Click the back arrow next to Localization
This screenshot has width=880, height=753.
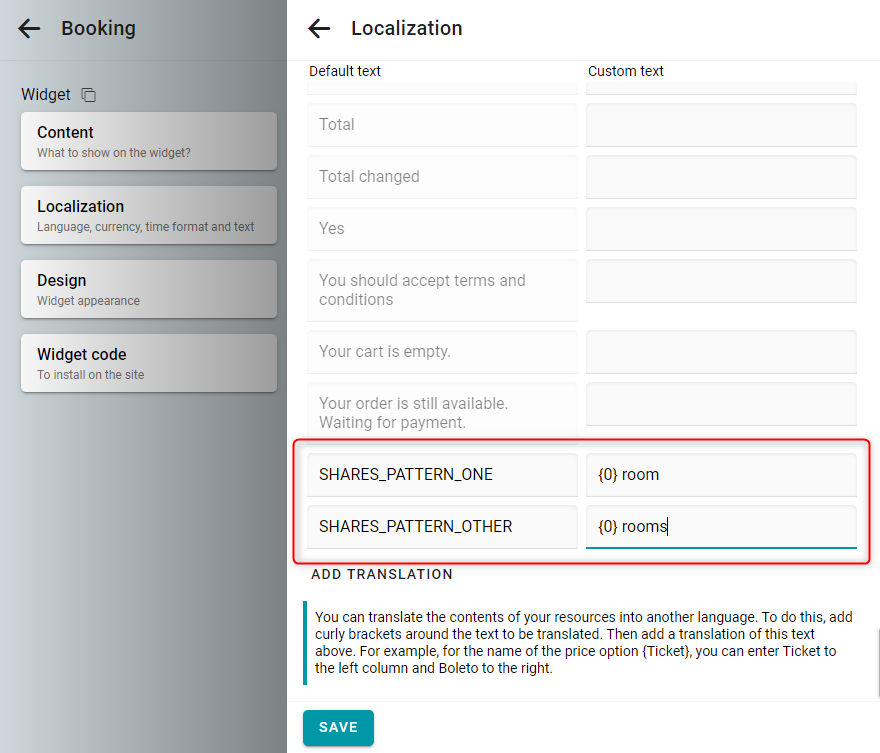[x=319, y=28]
